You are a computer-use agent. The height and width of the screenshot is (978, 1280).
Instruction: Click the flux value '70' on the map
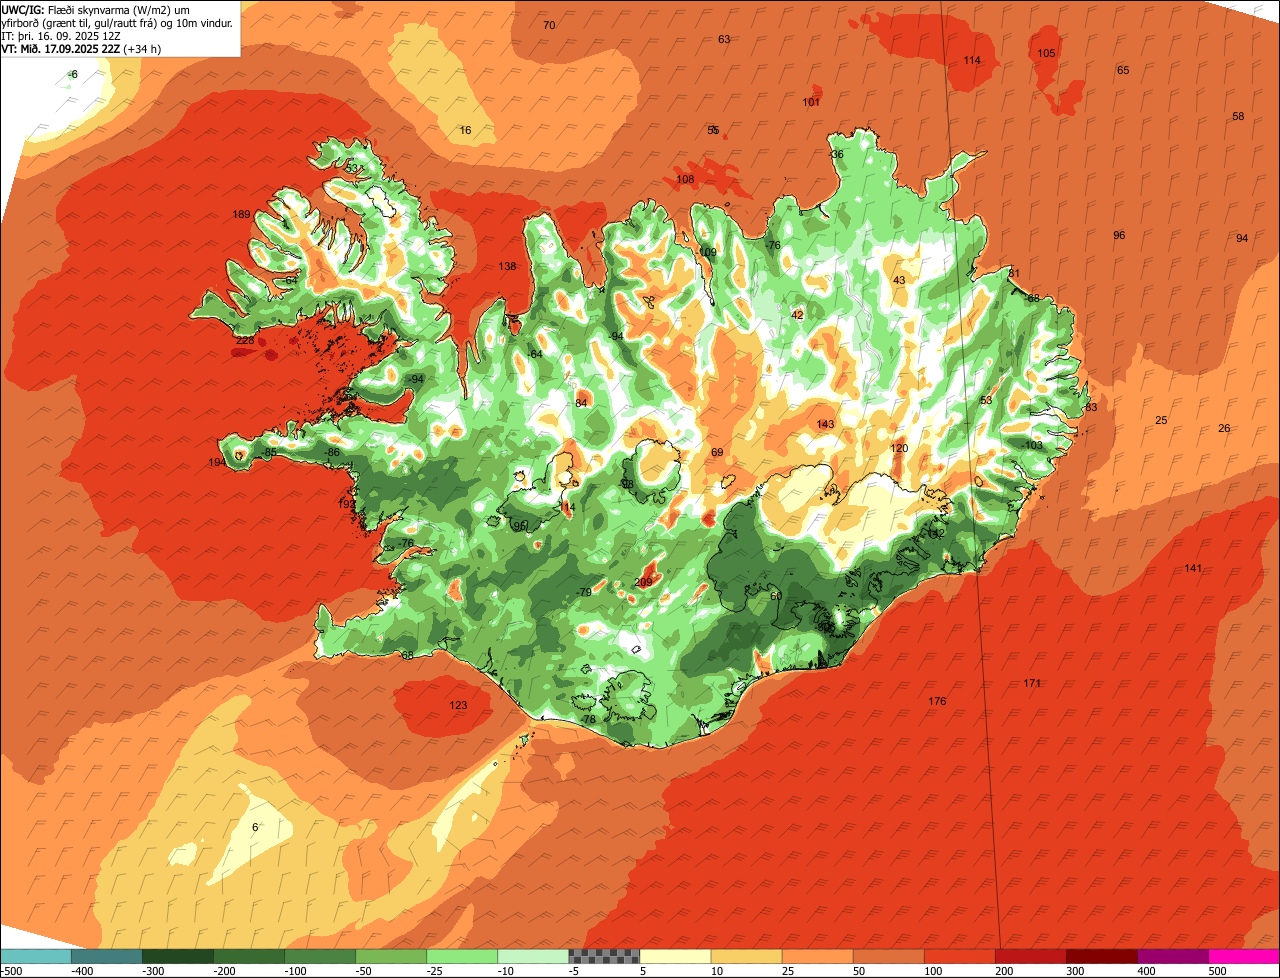click(549, 26)
